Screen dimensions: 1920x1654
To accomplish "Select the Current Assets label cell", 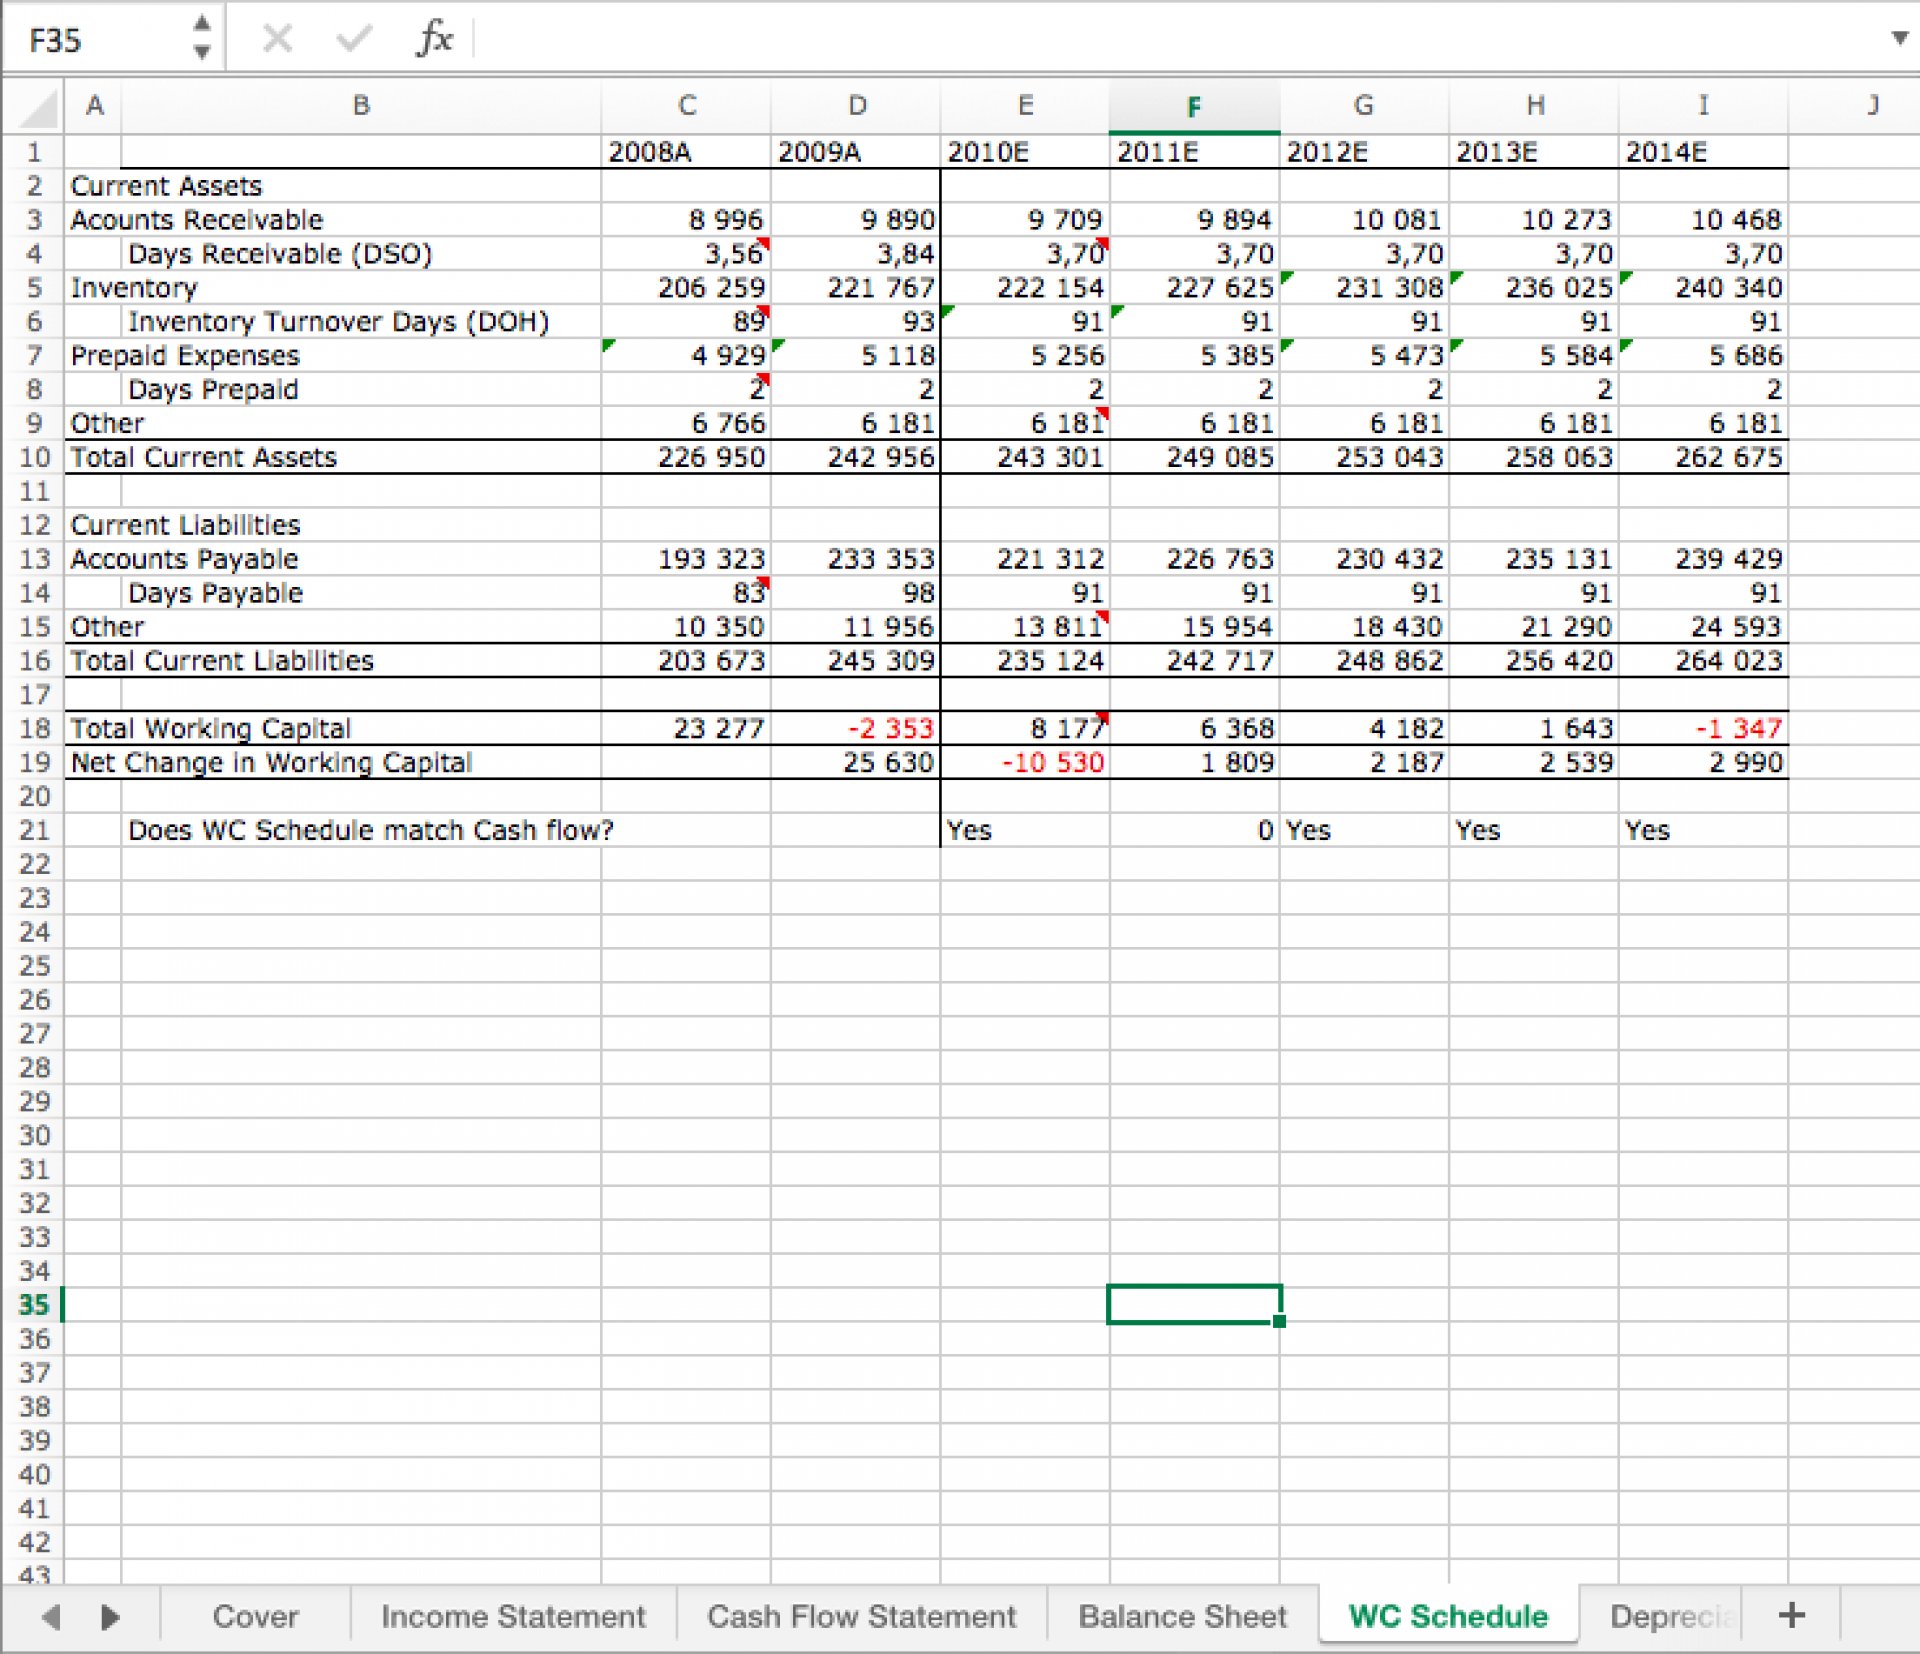I will (166, 186).
